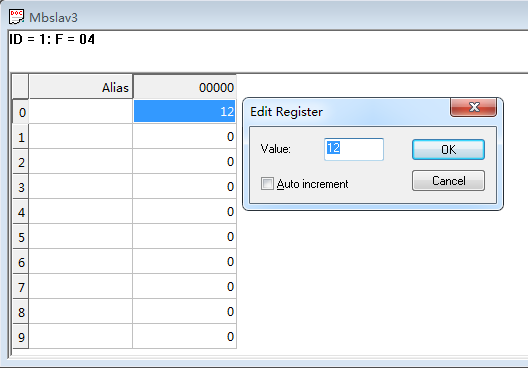Click the 00000 column header
The image size is (528, 368).
pos(185,87)
